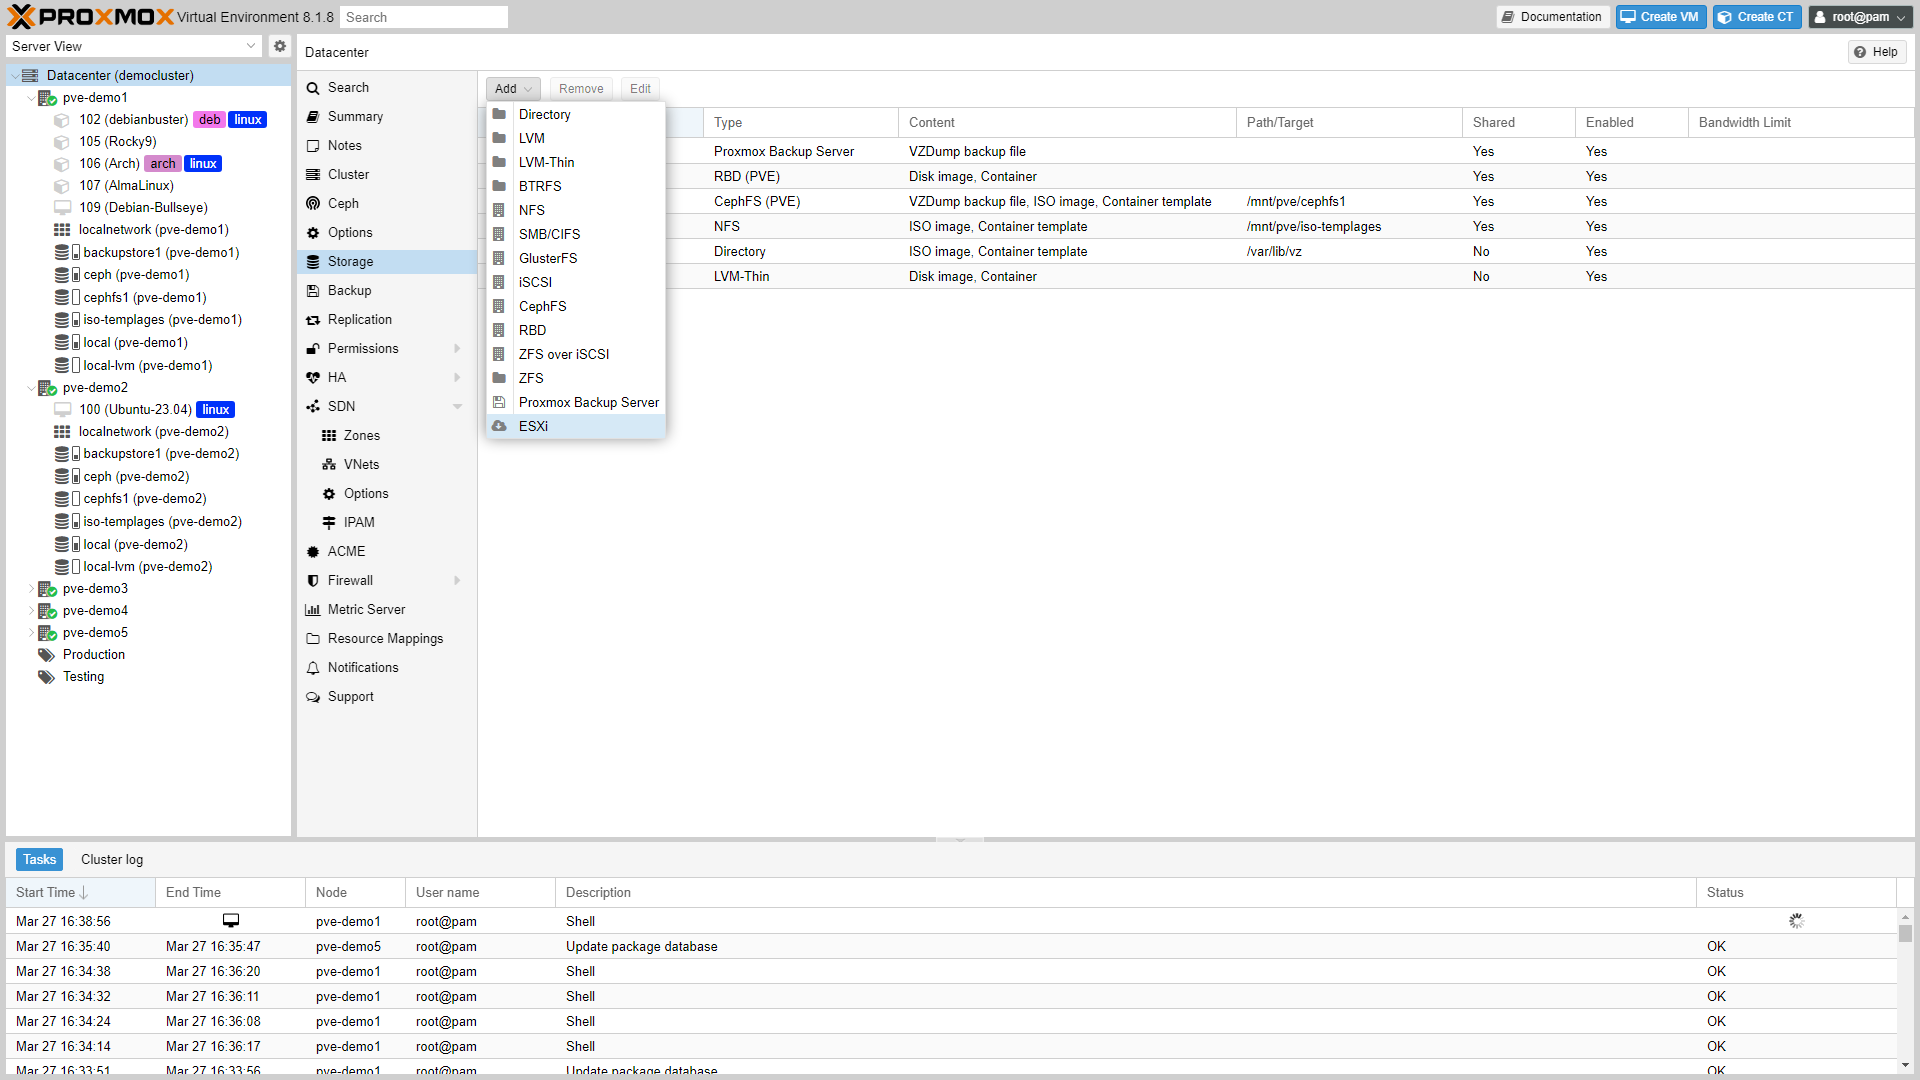Open the root@pam user menu
This screenshot has width=1920, height=1080.
click(1860, 17)
